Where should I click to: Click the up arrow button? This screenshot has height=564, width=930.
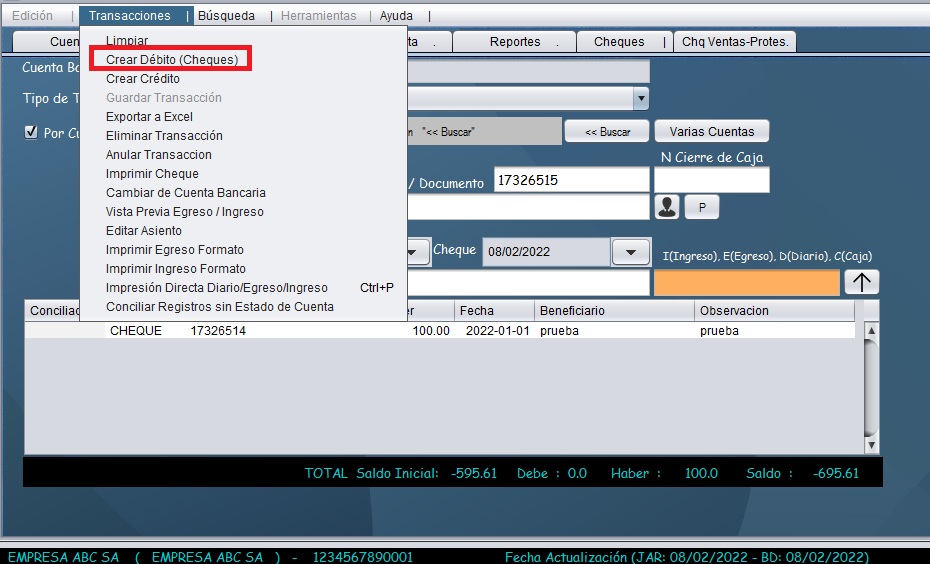(x=861, y=282)
